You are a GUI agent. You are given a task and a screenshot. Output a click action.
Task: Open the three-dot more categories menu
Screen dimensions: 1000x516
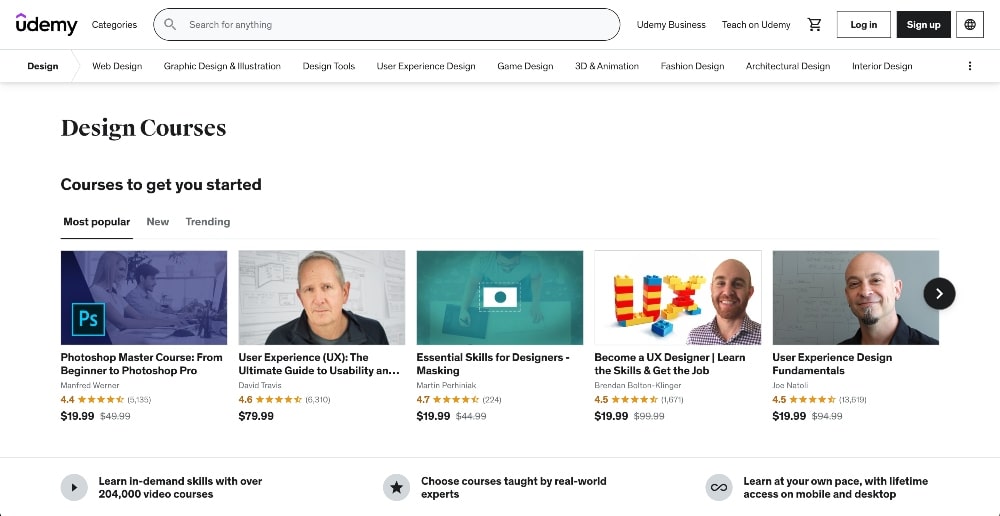969,66
